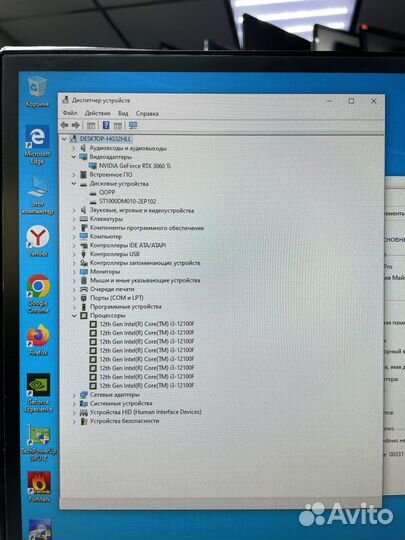Click the Встроенное ПО firmware icon
The image size is (405, 540).
point(83,175)
